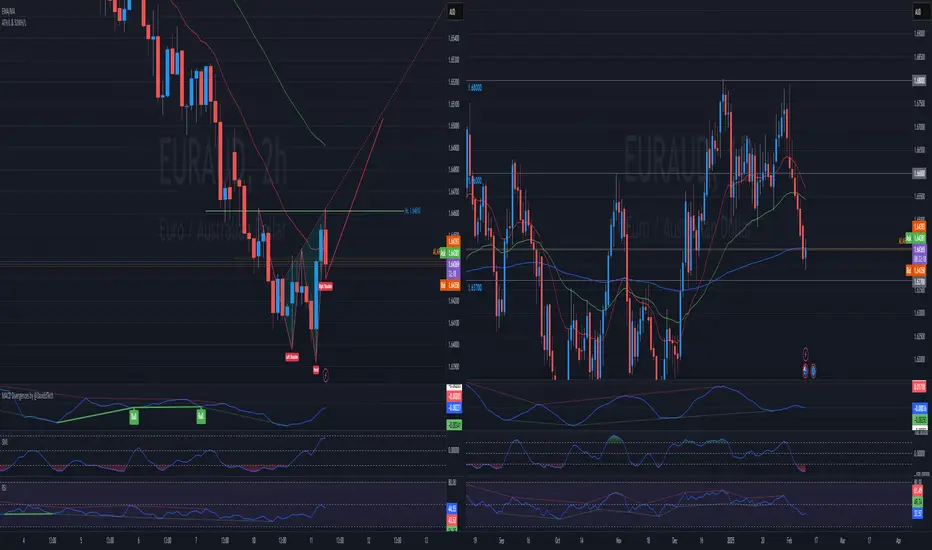The height and width of the screenshot is (550, 932).
Task: Click the purple current price tag on right chart
Action: pyautogui.click(x=919, y=254)
